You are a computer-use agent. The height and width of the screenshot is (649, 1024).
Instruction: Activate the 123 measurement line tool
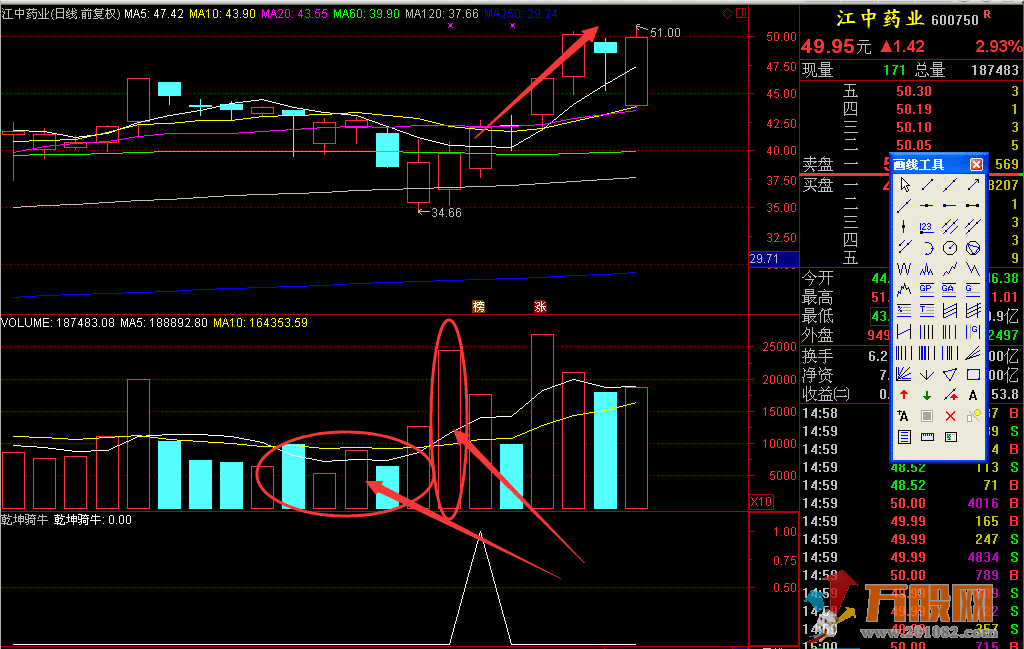[927, 227]
